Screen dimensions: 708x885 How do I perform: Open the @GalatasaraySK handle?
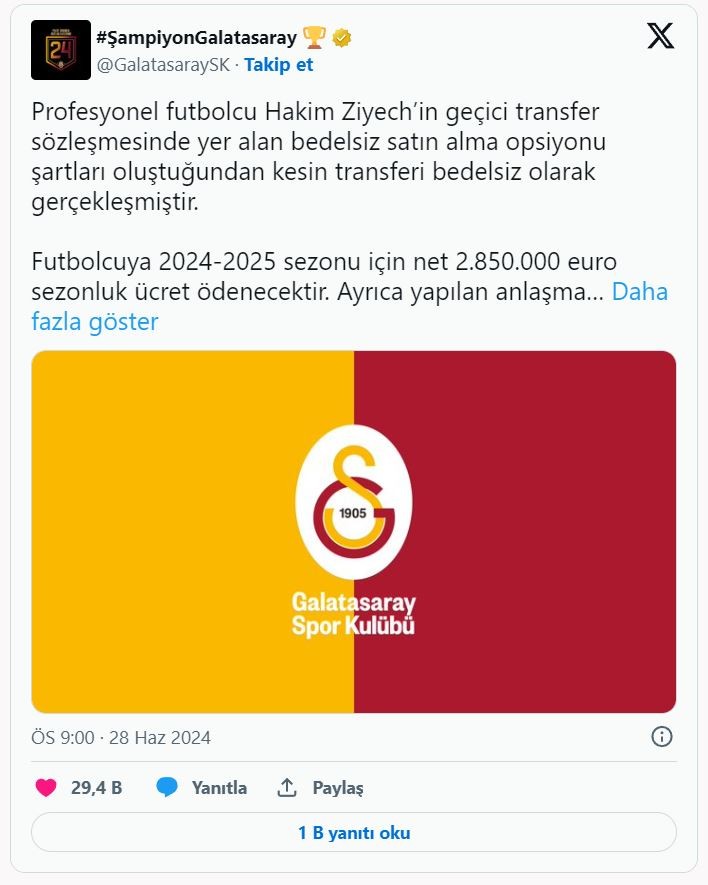point(162,64)
